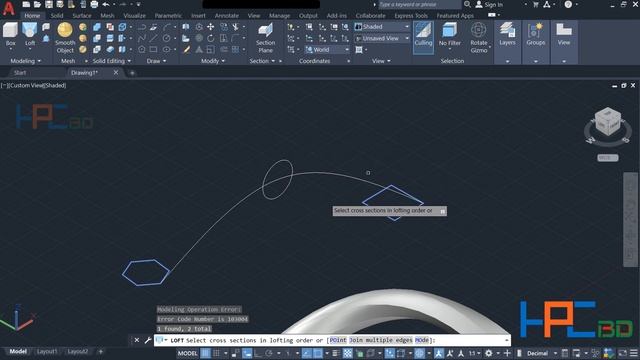Toggle the units ruler icon beside Decimal
Screen dimensions: 640x360
tap(519, 353)
